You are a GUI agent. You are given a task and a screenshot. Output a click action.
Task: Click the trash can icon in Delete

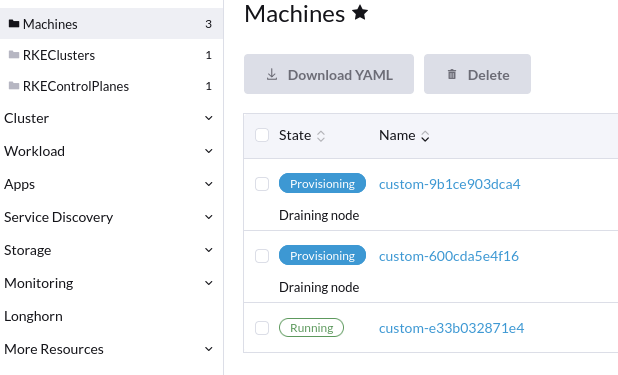pyautogui.click(x=452, y=74)
